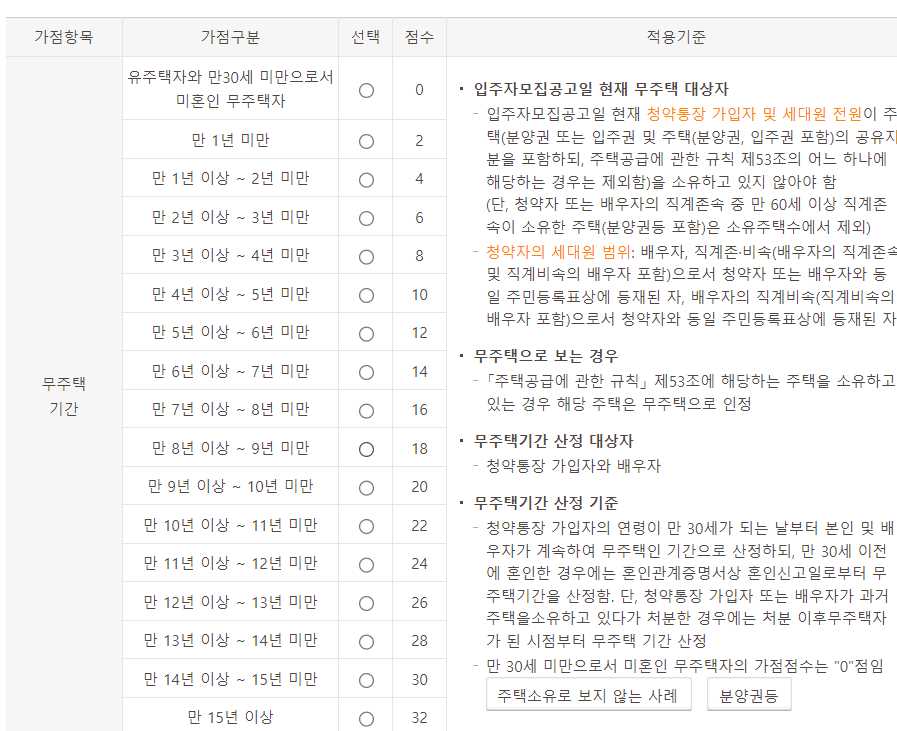The width and height of the screenshot is (897, 731).
Task: Select the 26-point 만 12년 이상 radio
Action: tap(366, 603)
